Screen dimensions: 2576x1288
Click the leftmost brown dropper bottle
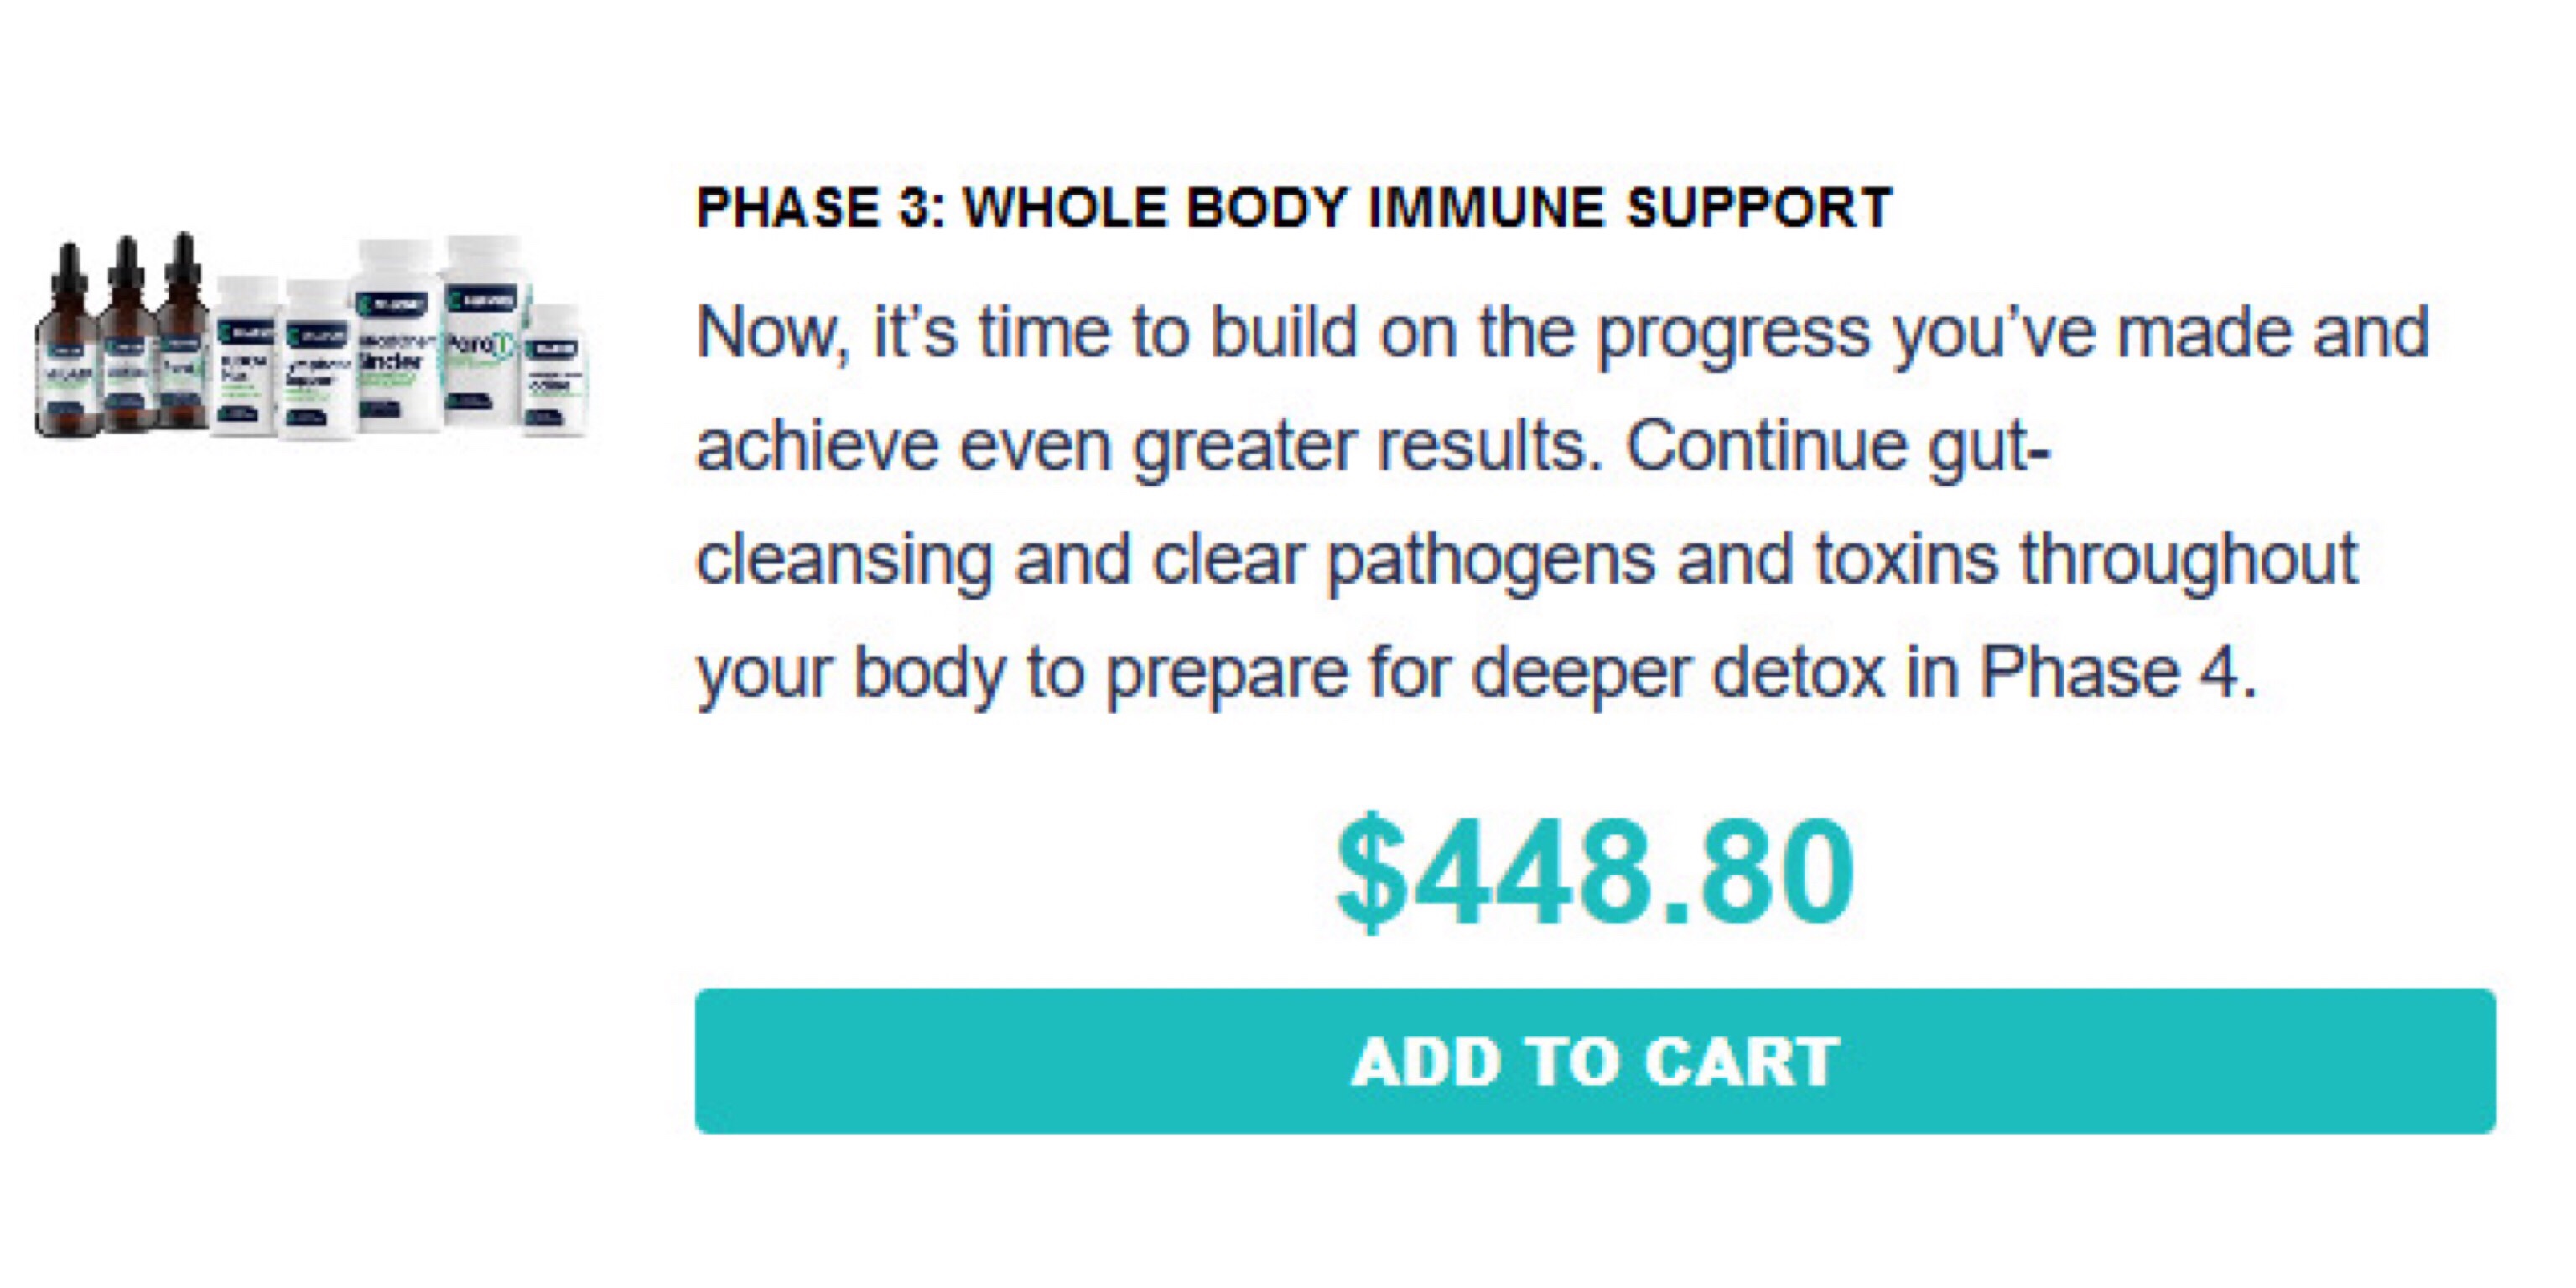pos(68,340)
